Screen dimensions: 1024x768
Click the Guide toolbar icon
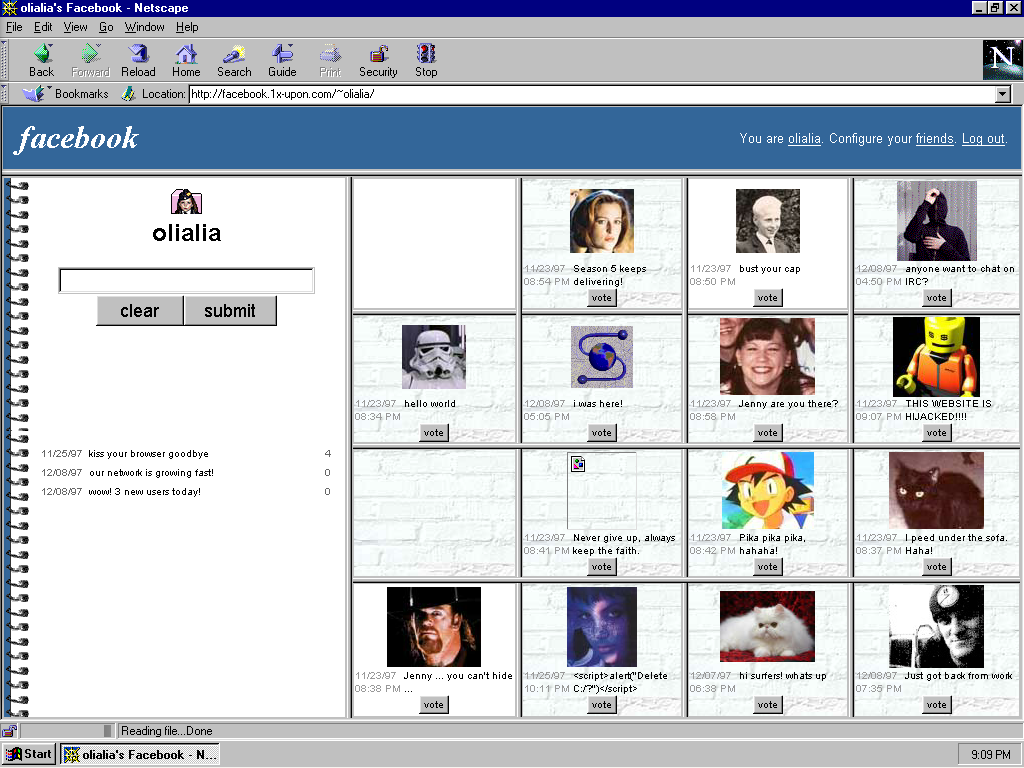pyautogui.click(x=282, y=60)
